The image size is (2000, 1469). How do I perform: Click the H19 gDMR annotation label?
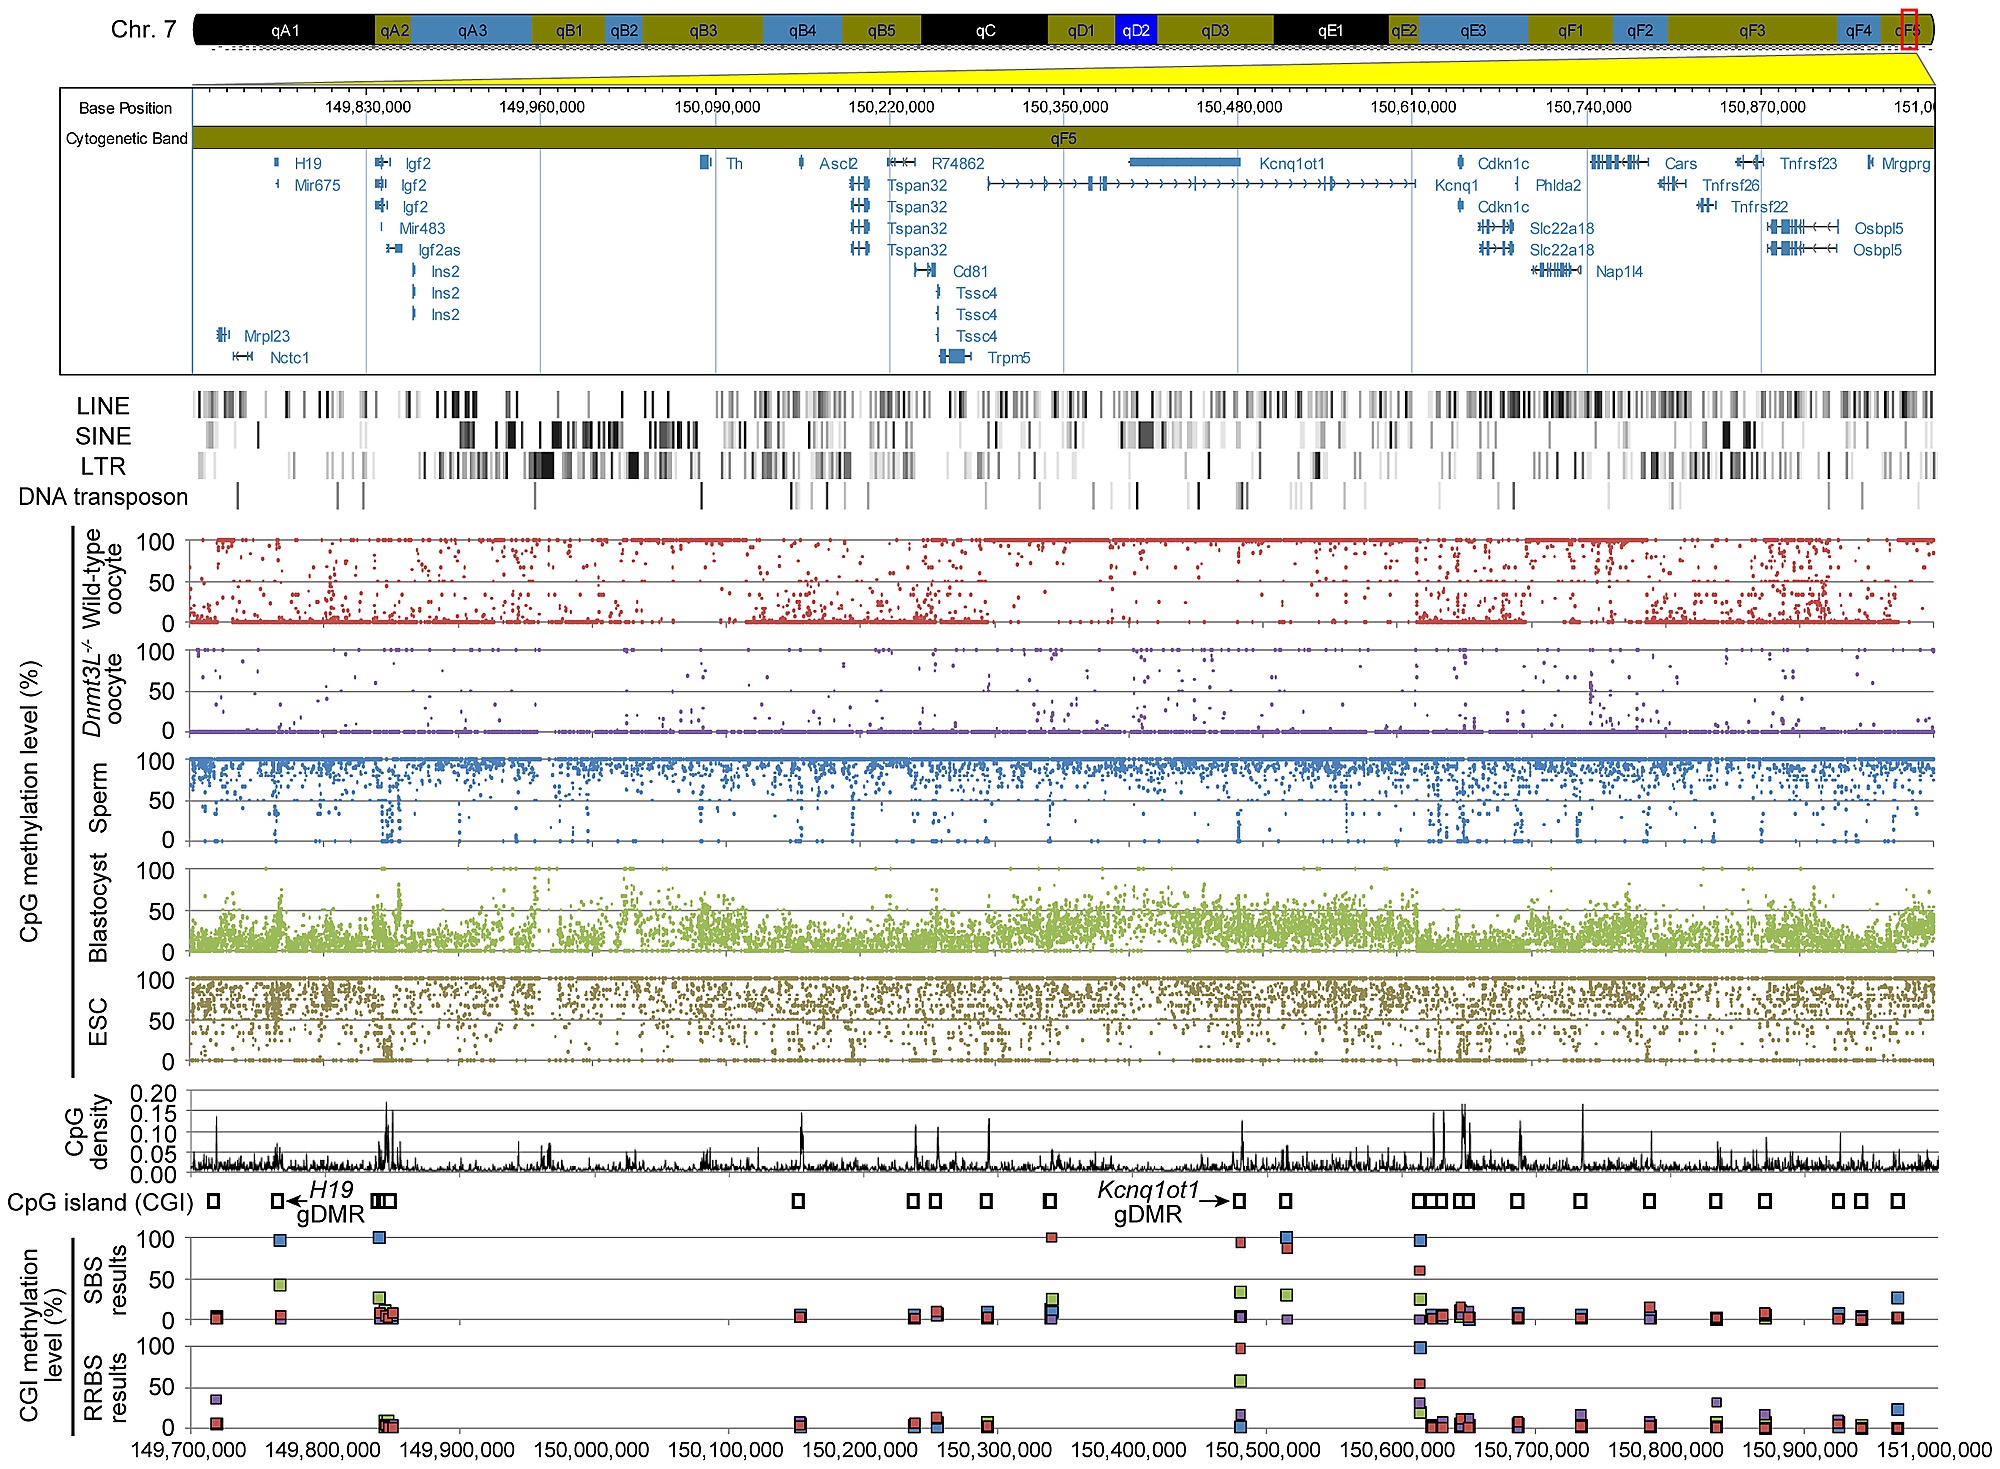[x=331, y=1202]
